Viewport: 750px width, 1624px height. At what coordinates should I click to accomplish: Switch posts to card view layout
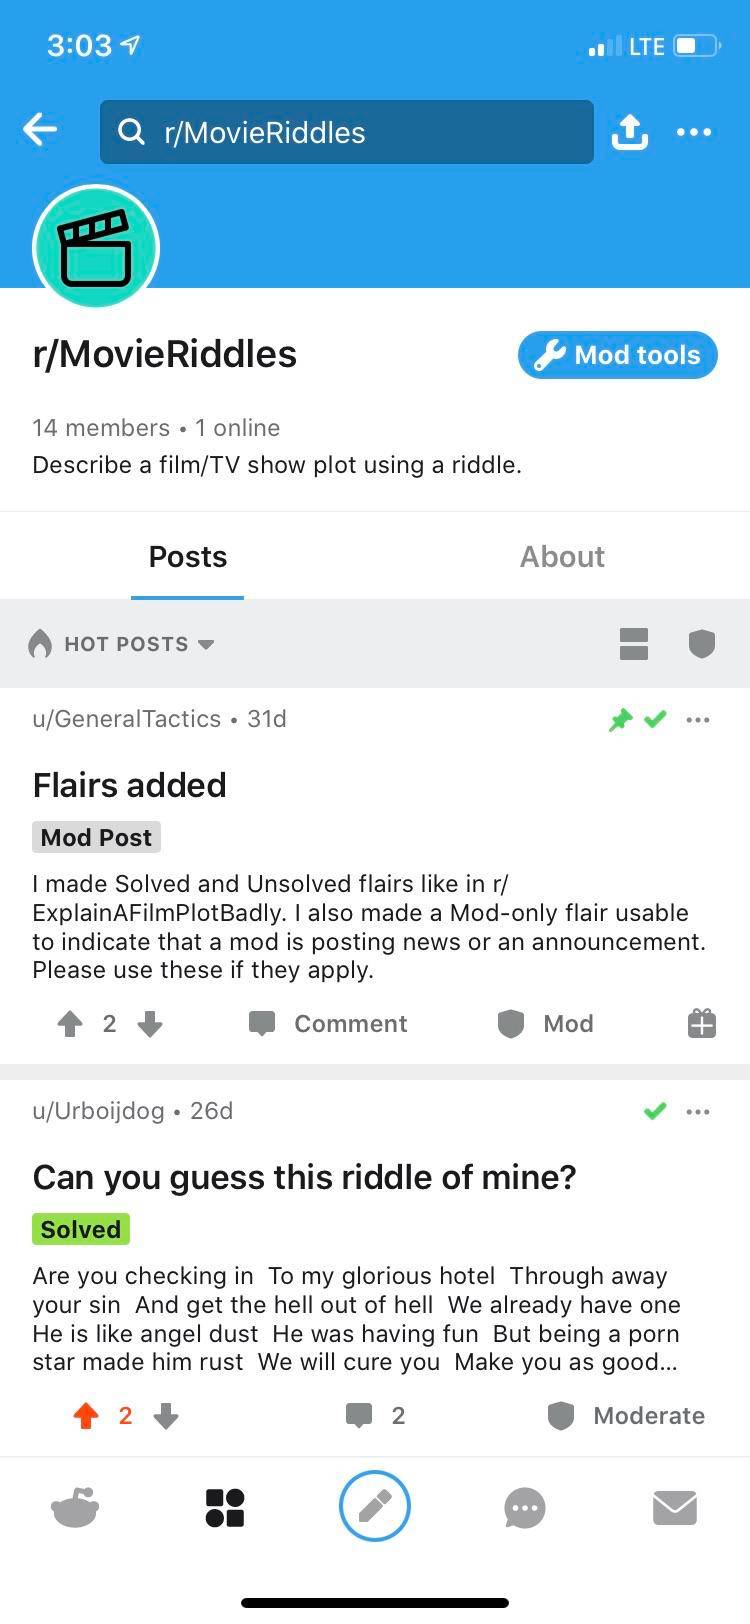pyautogui.click(x=633, y=644)
